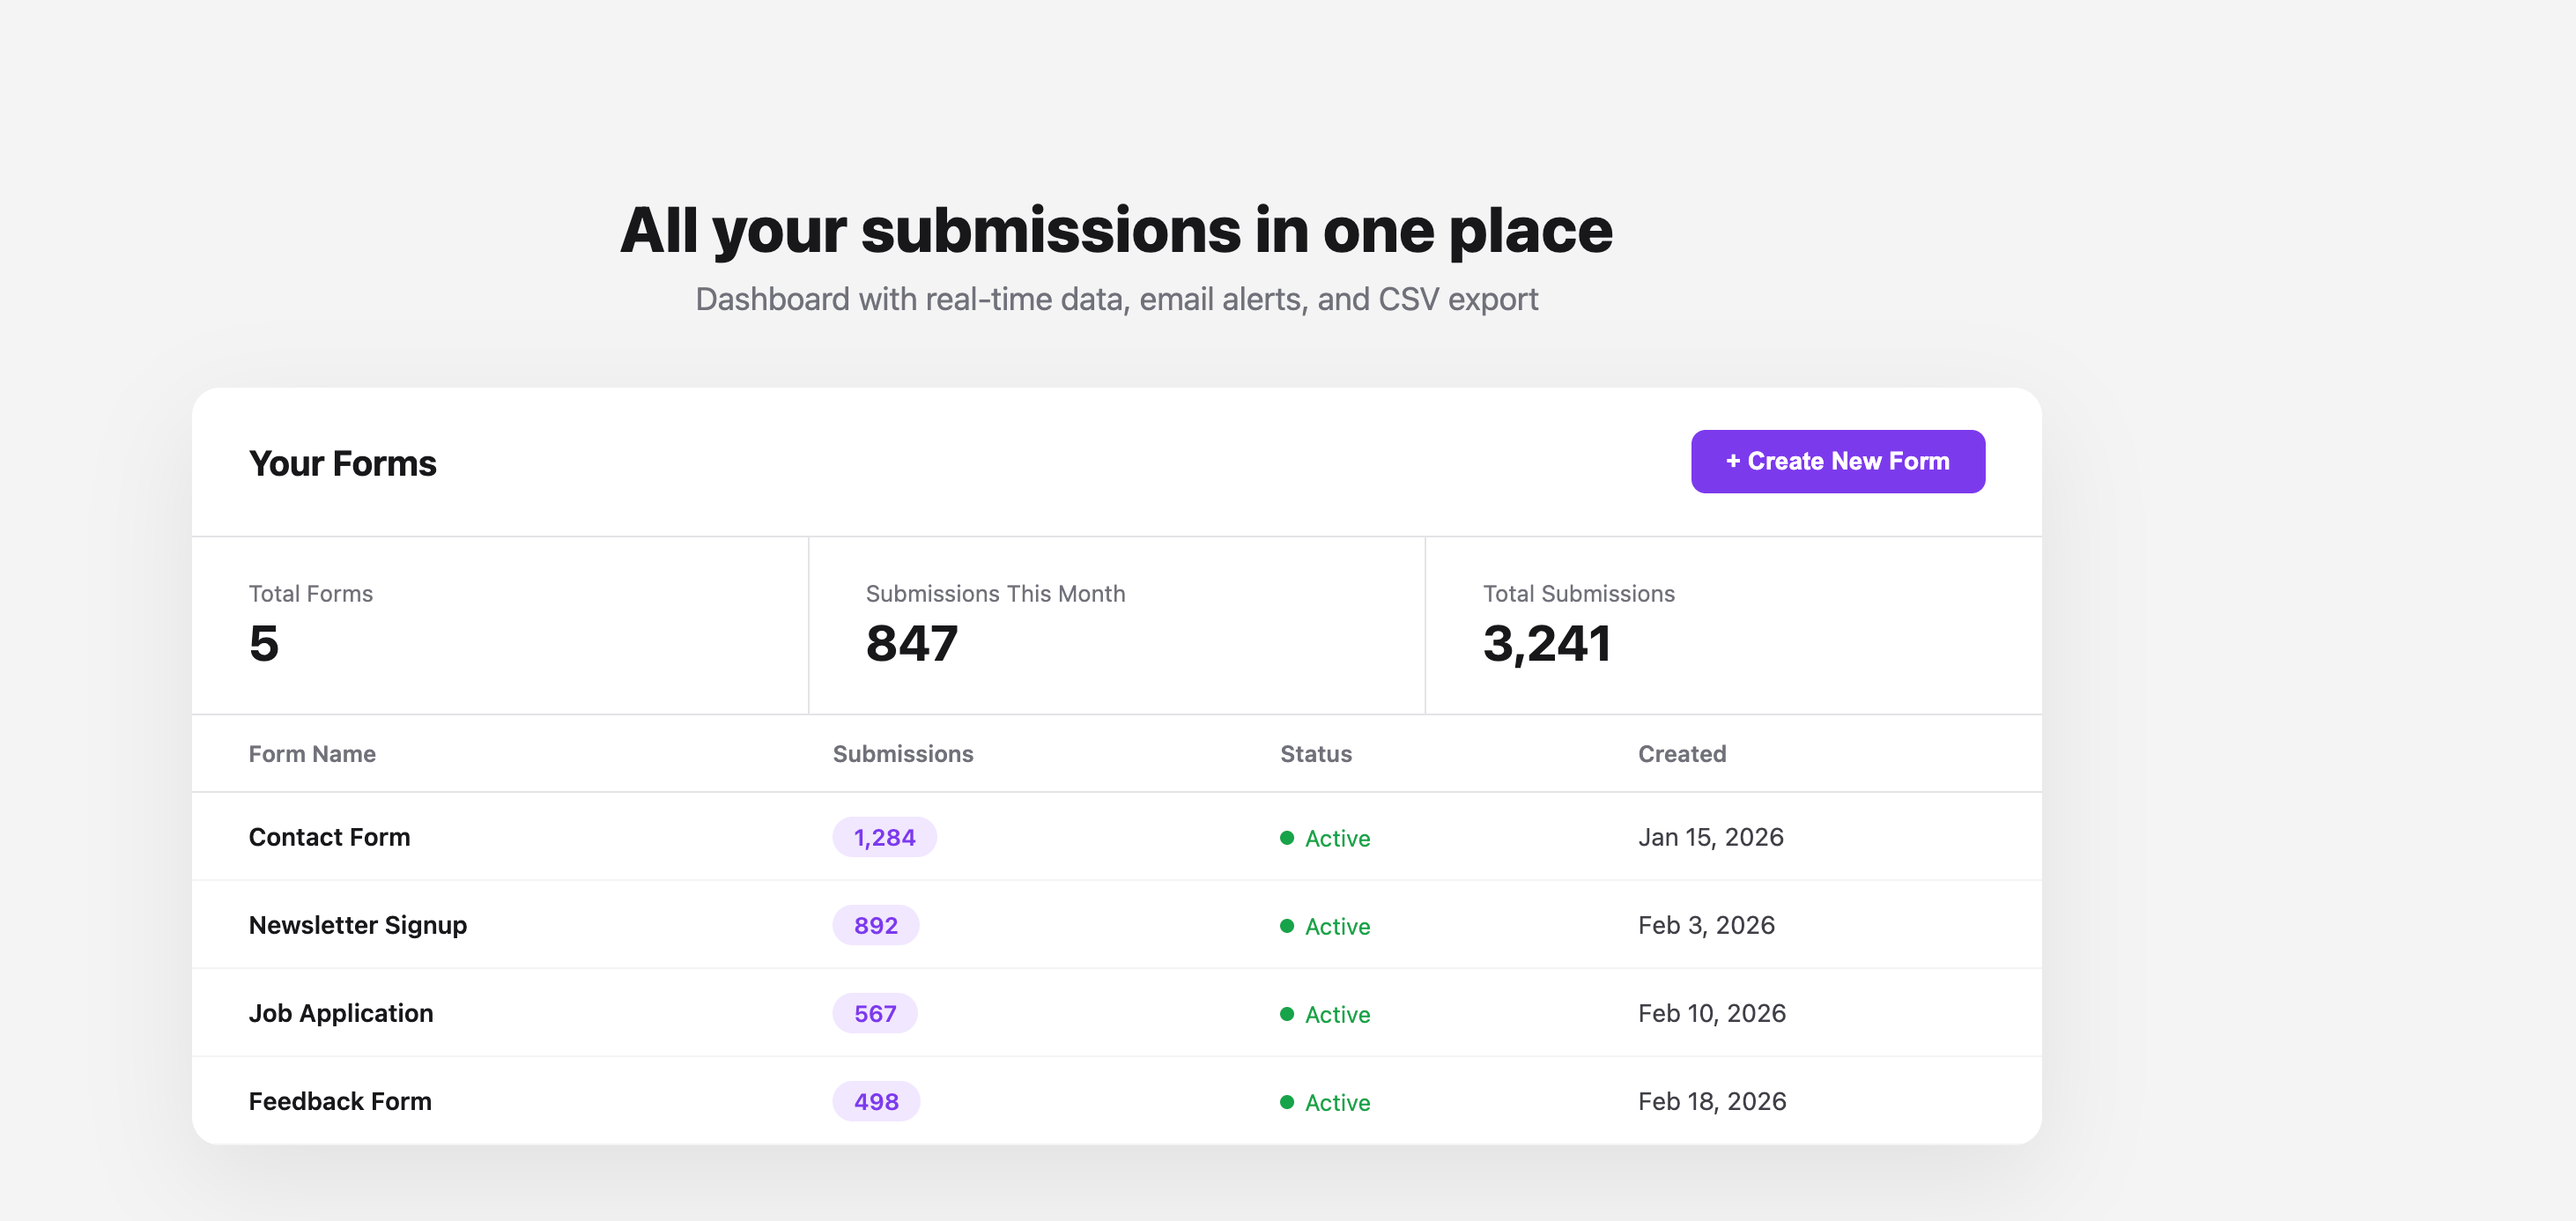This screenshot has height=1221, width=2576.
Task: Open the Contact Form row
Action: pyautogui.click(x=329, y=837)
